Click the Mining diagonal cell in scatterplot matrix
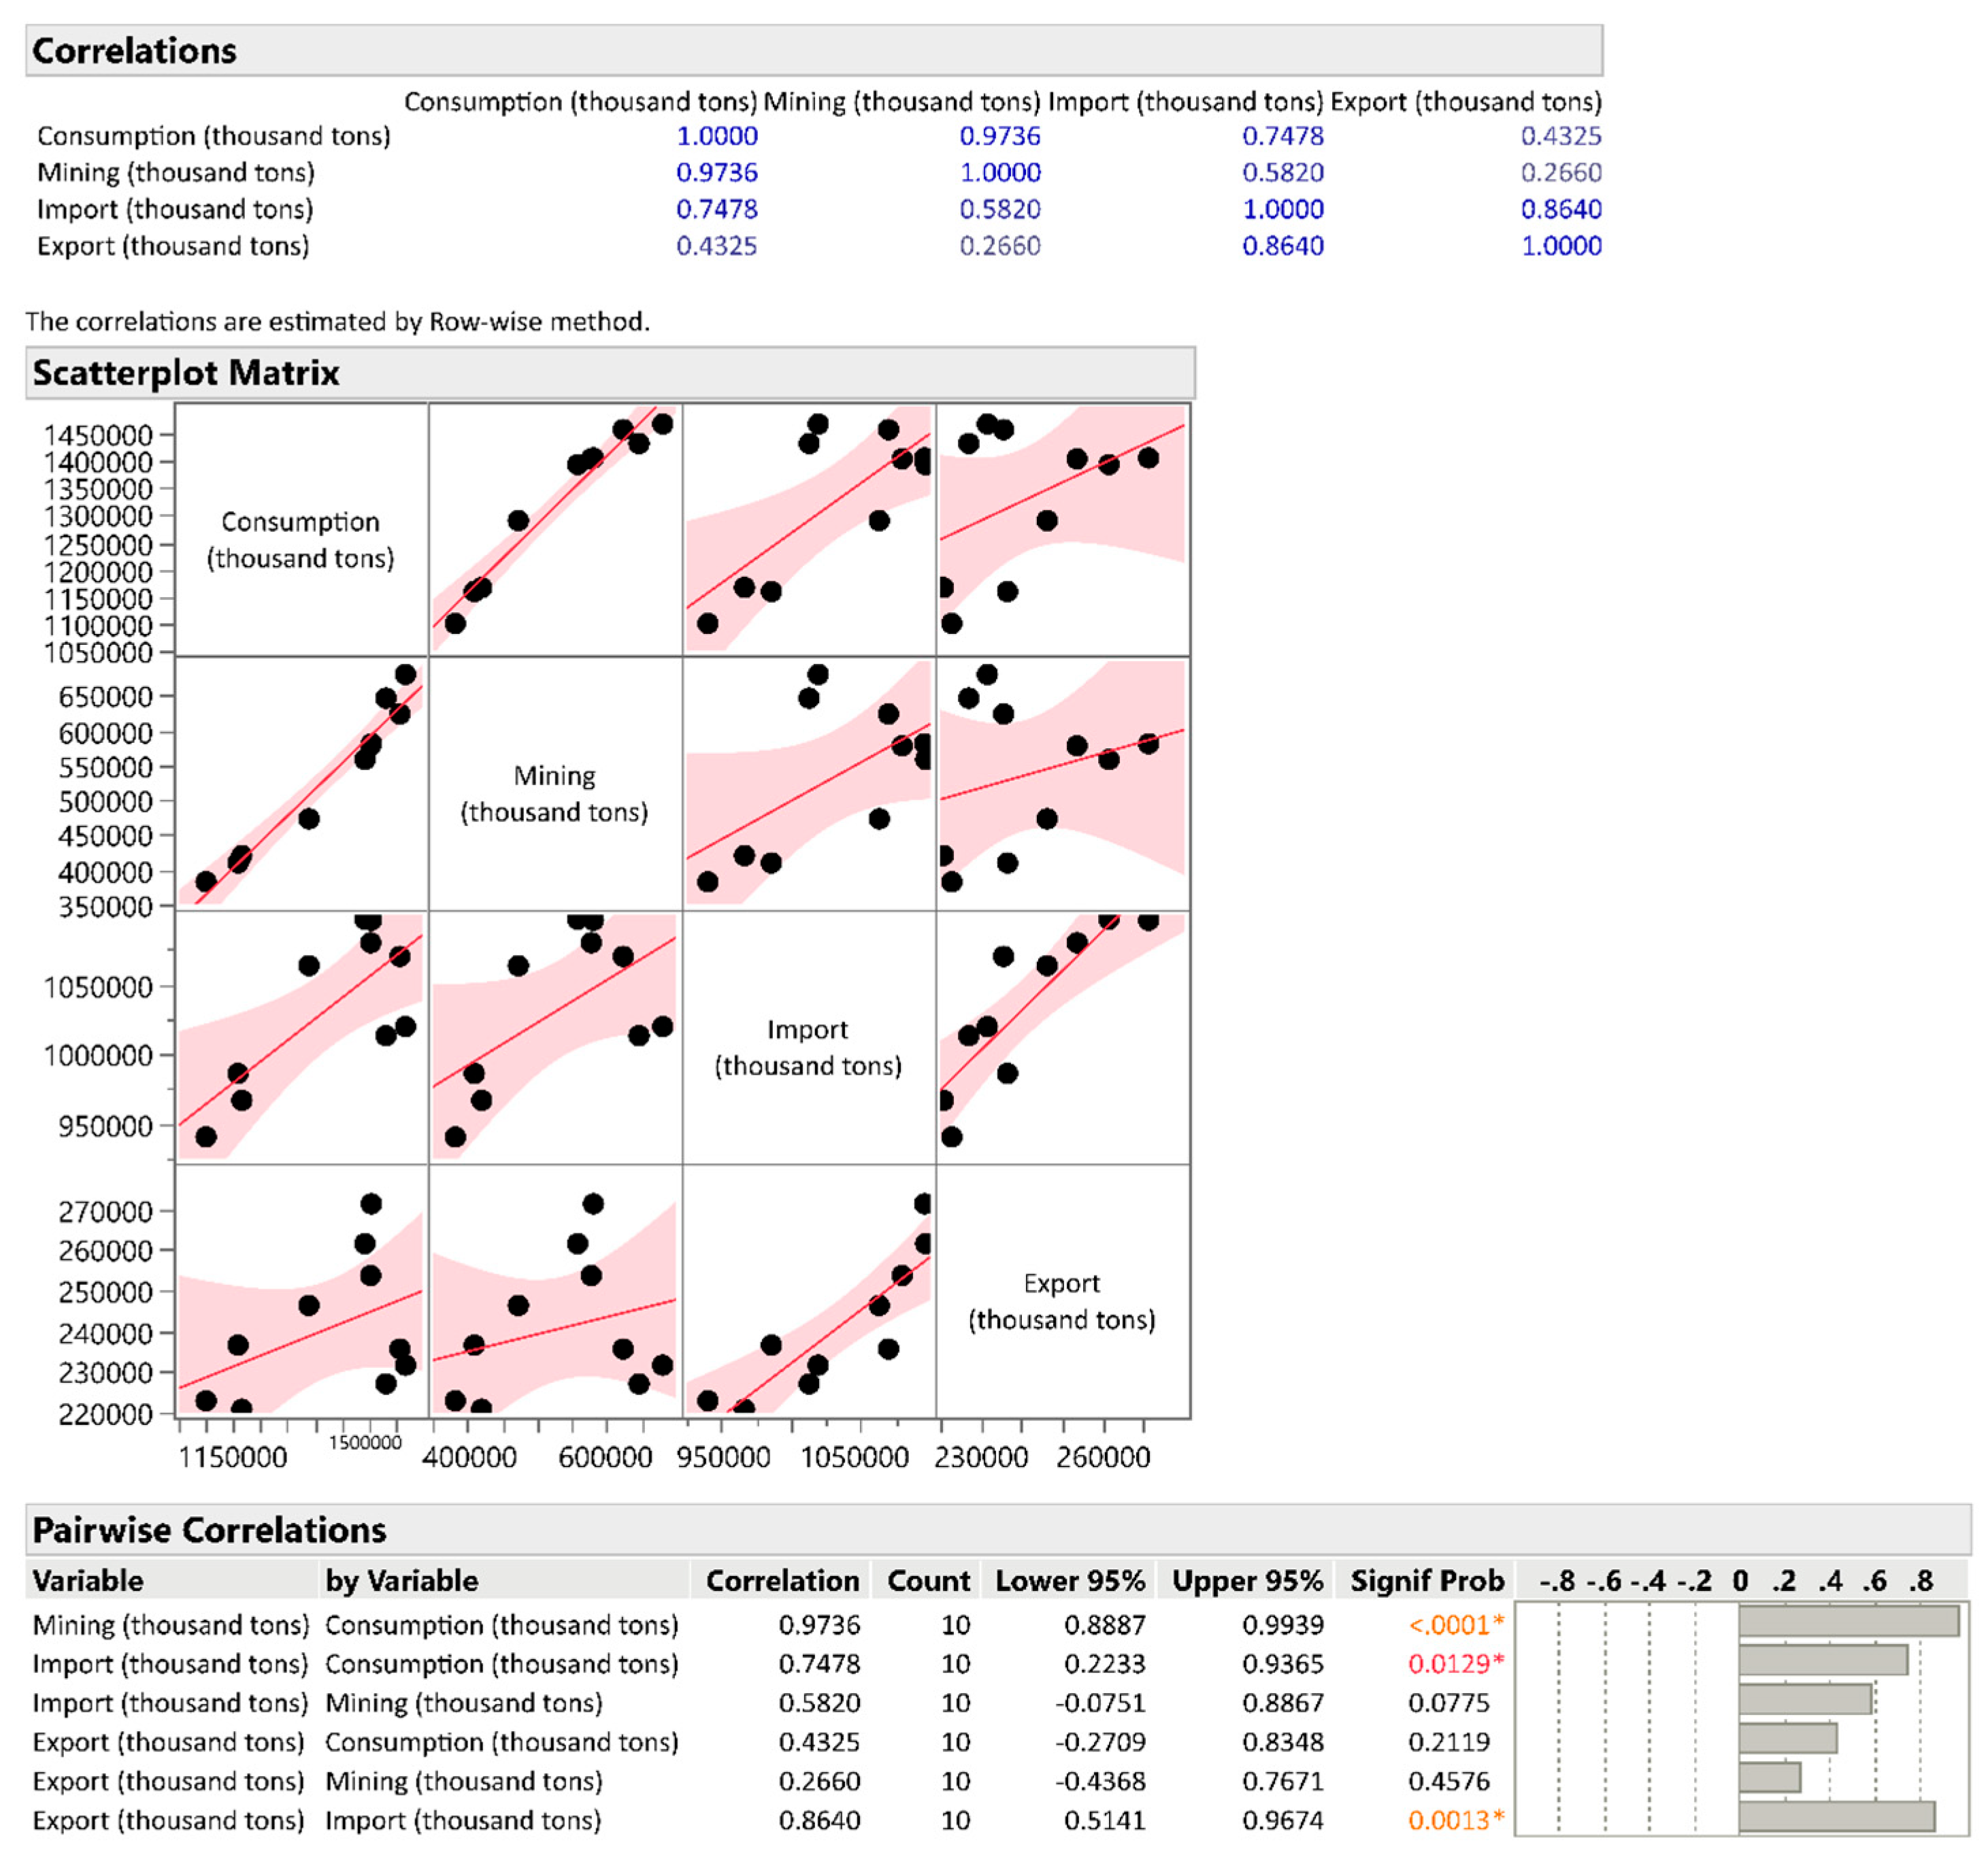This screenshot has height=1859, width=1988. (x=555, y=784)
